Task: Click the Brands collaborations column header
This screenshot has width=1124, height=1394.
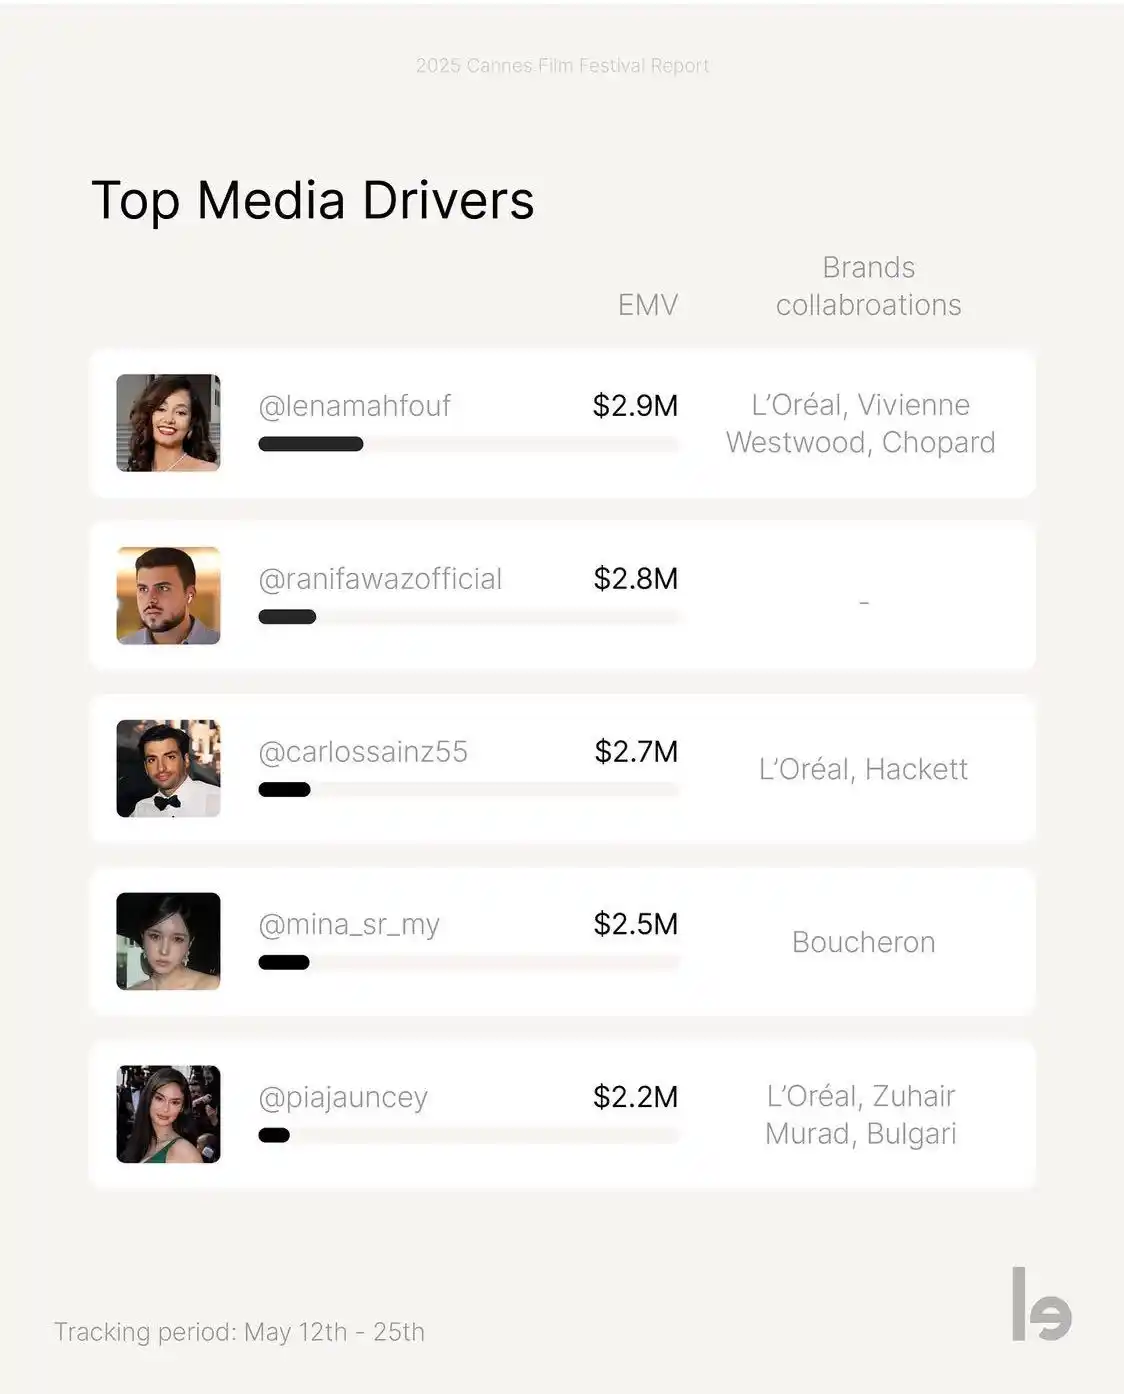Action: pyautogui.click(x=868, y=286)
